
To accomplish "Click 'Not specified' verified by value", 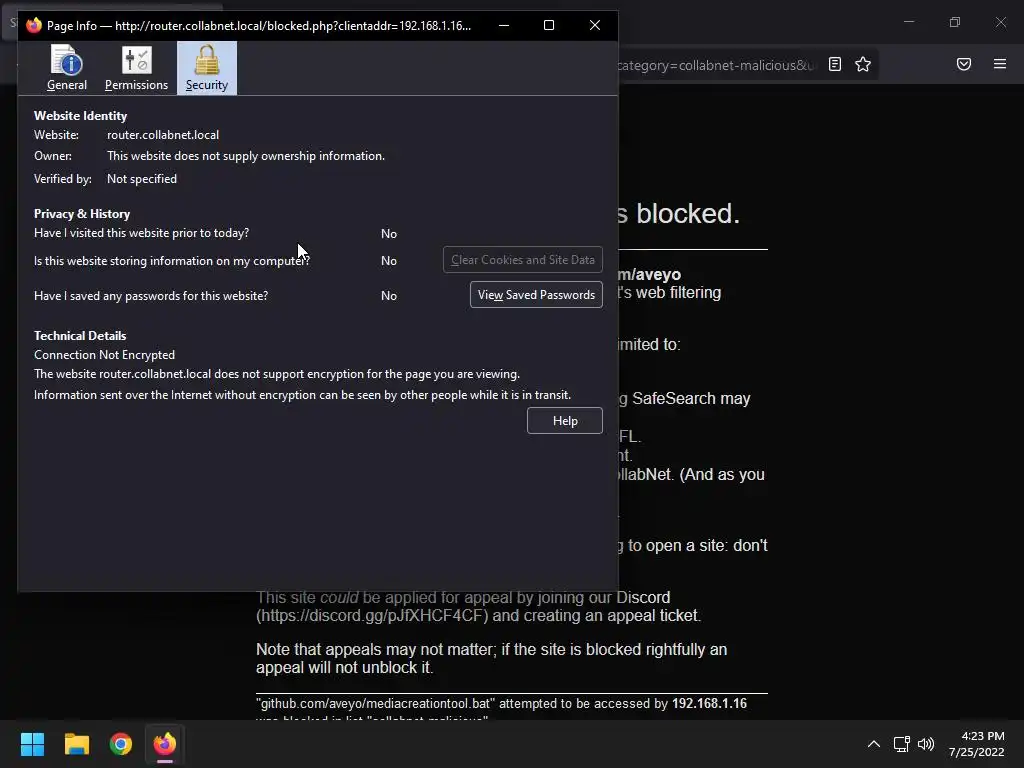I will pyautogui.click(x=142, y=178).
